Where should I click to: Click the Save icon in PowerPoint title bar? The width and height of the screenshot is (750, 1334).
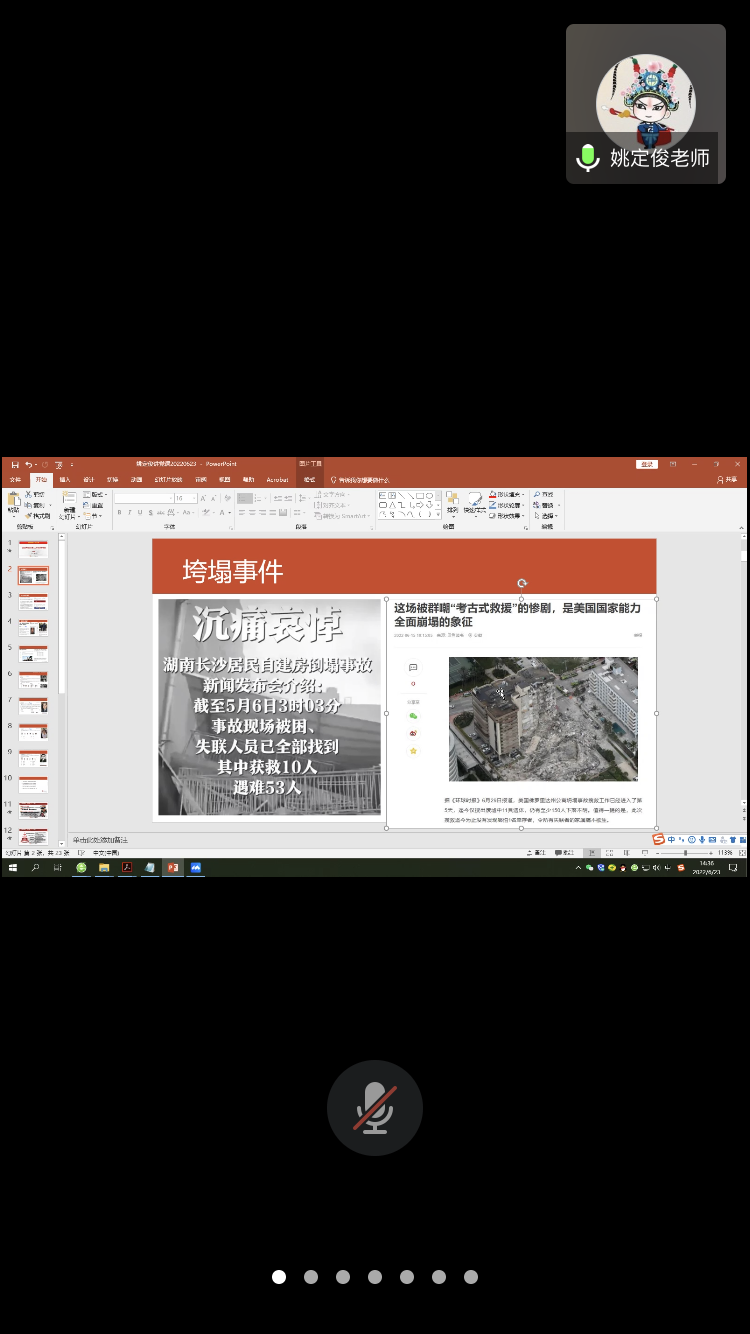15,465
